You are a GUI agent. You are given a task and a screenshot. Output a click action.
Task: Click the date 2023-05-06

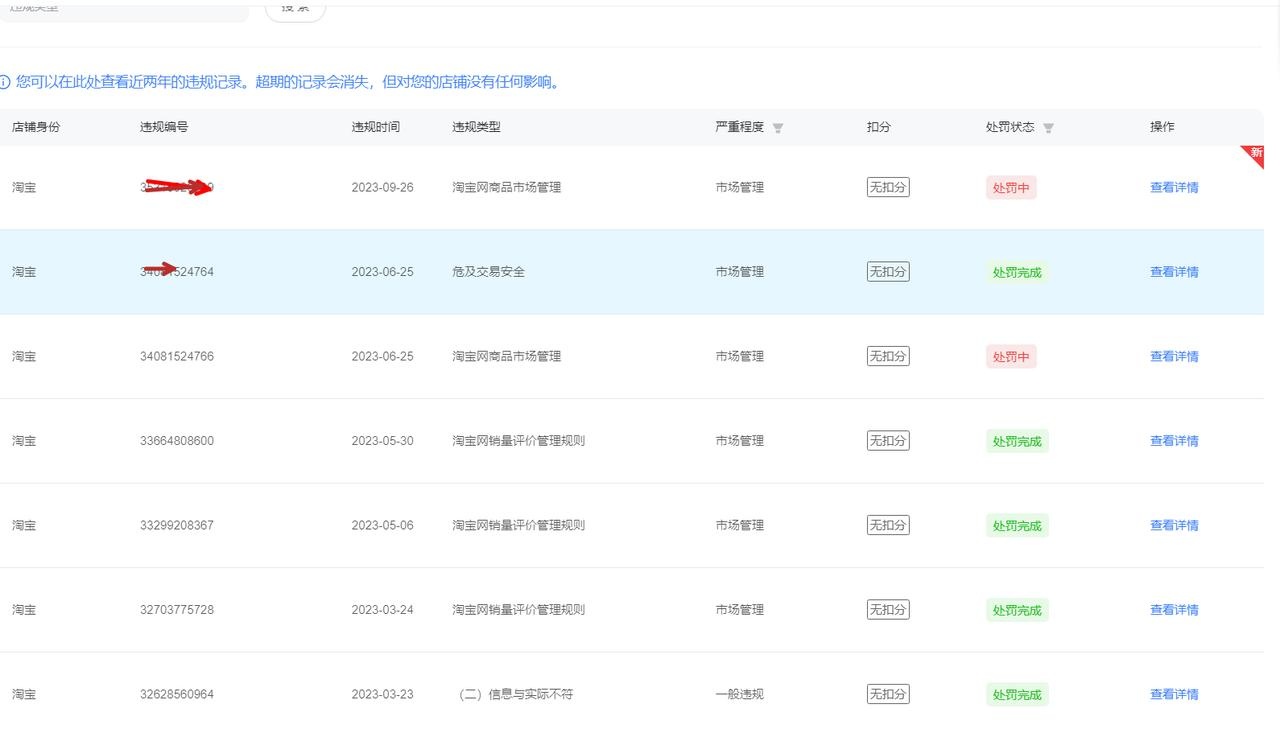(x=382, y=525)
